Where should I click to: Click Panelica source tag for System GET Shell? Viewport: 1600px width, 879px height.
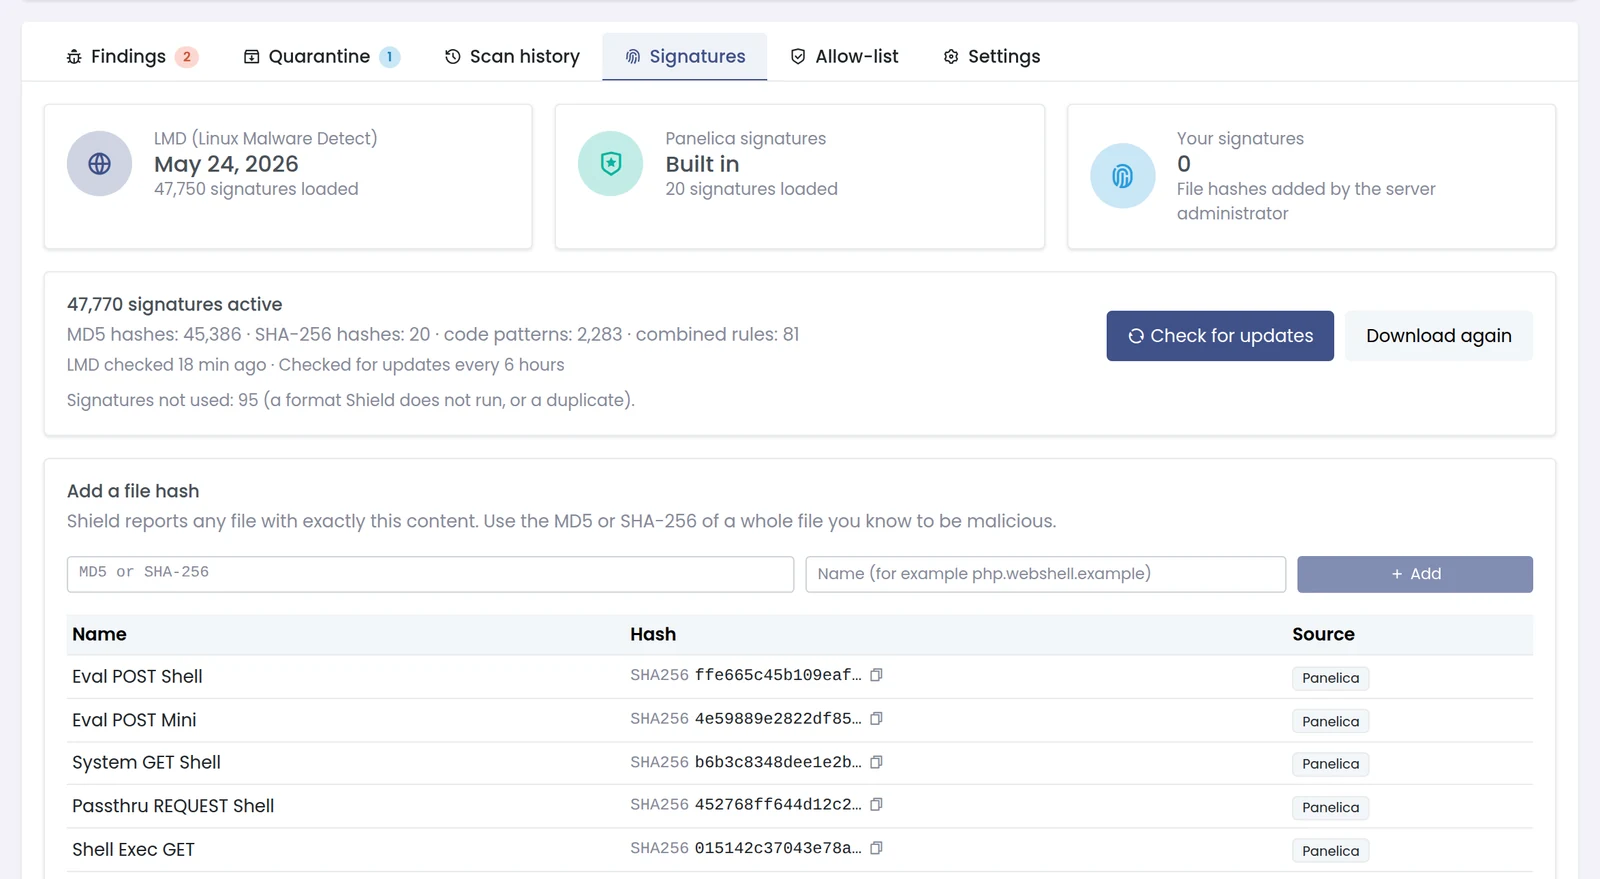(x=1330, y=764)
